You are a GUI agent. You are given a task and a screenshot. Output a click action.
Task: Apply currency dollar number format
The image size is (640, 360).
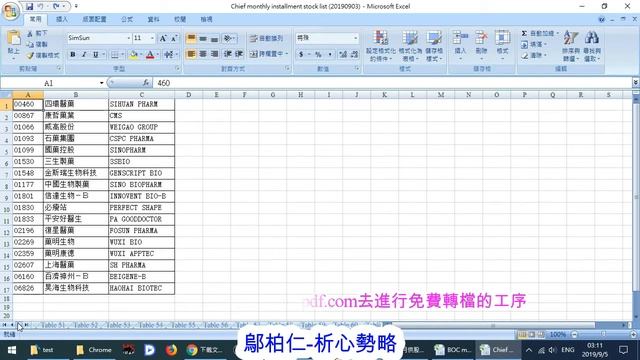click(x=301, y=54)
